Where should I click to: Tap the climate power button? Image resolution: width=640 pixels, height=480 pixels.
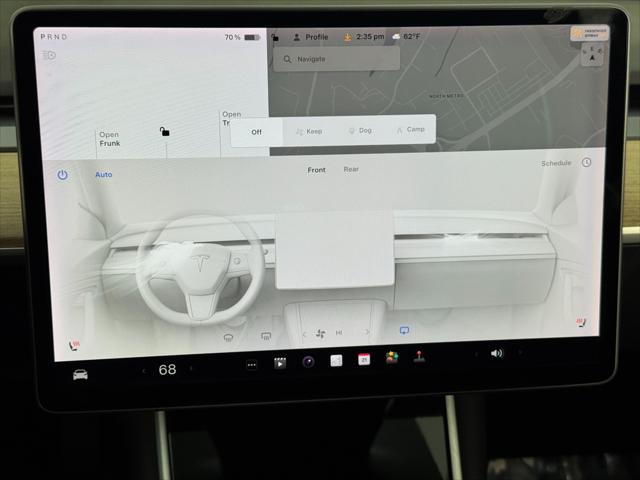click(62, 175)
